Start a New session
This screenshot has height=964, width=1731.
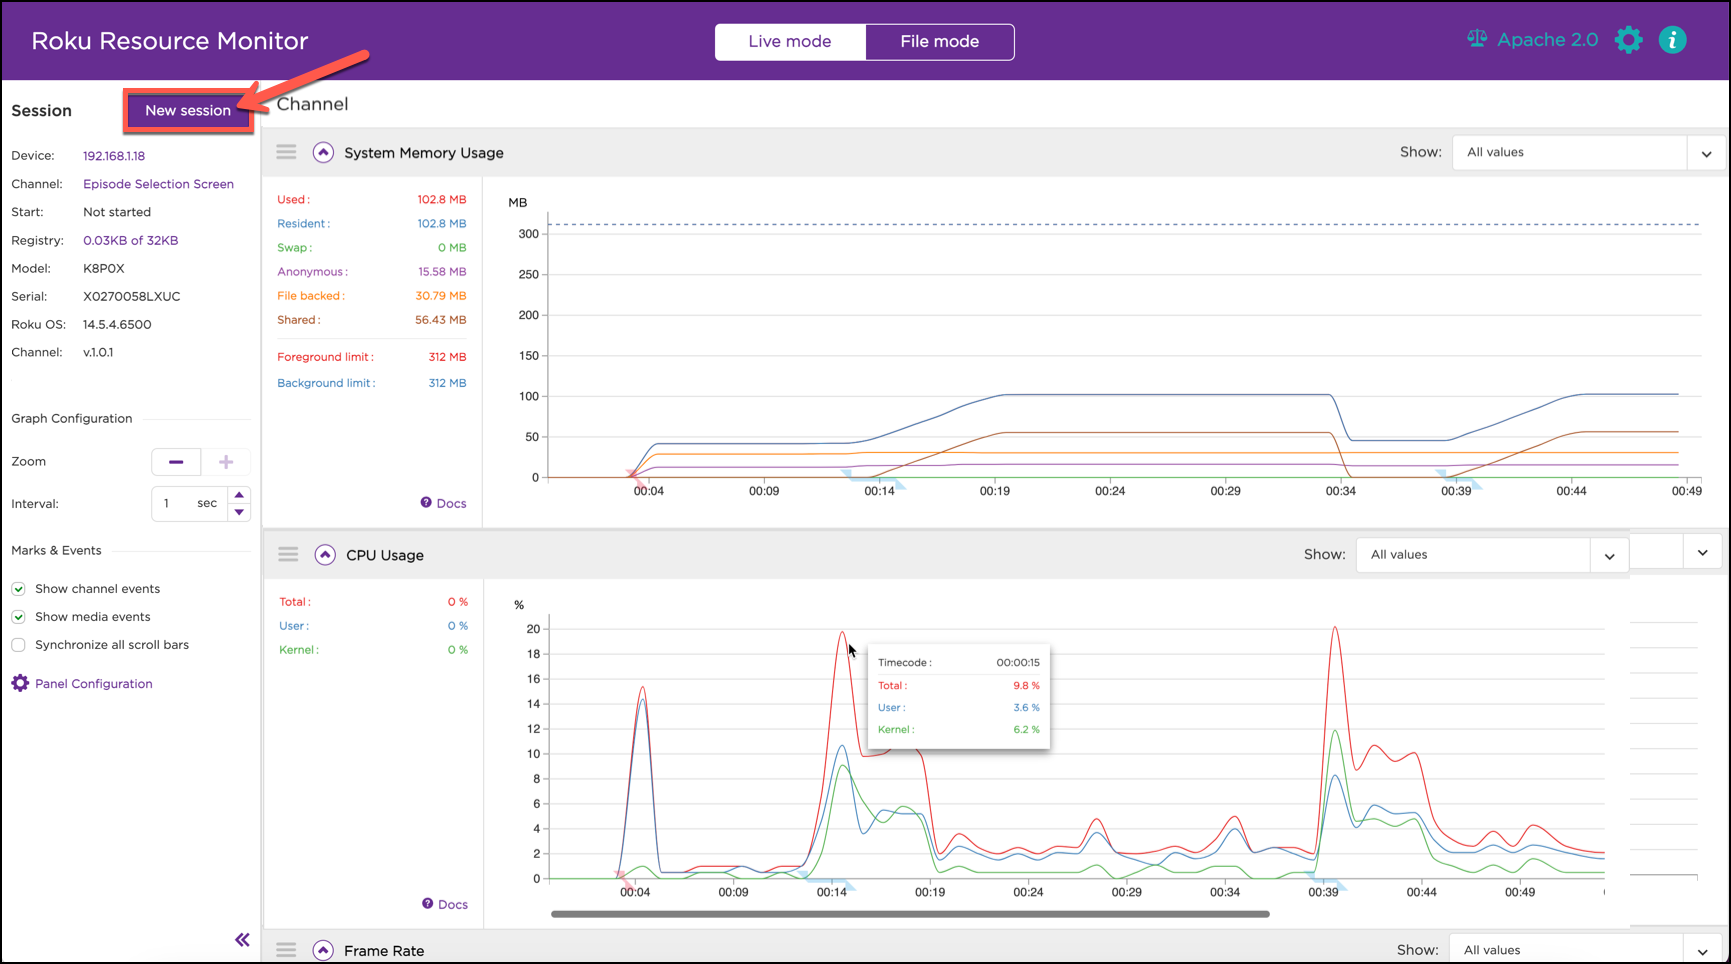pos(188,110)
